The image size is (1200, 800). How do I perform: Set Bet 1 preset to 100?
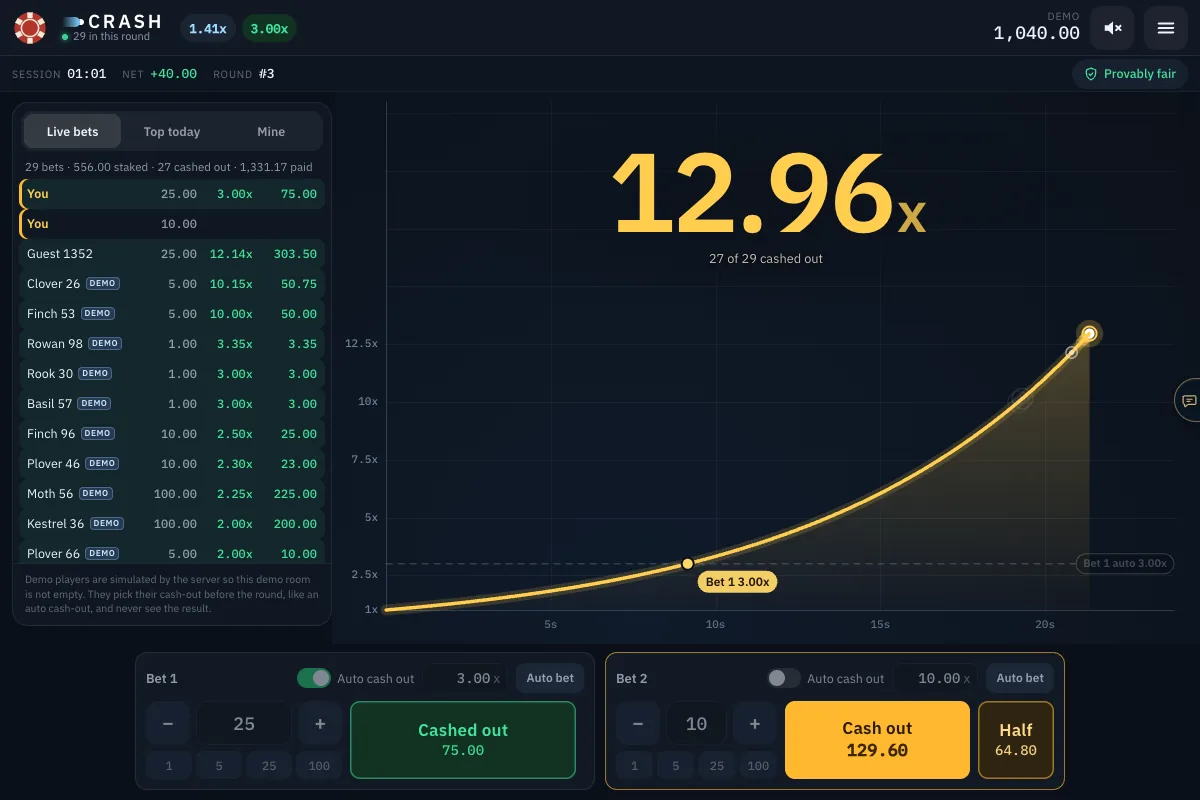[319, 766]
